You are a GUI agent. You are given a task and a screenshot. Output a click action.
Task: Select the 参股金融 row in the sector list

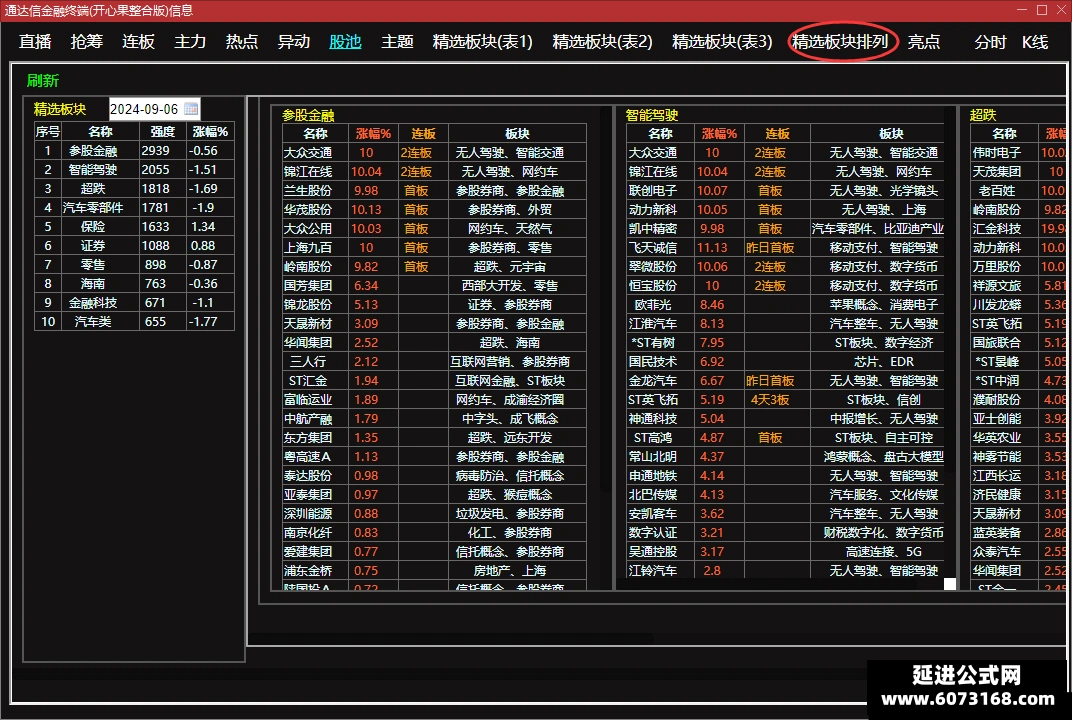click(134, 150)
